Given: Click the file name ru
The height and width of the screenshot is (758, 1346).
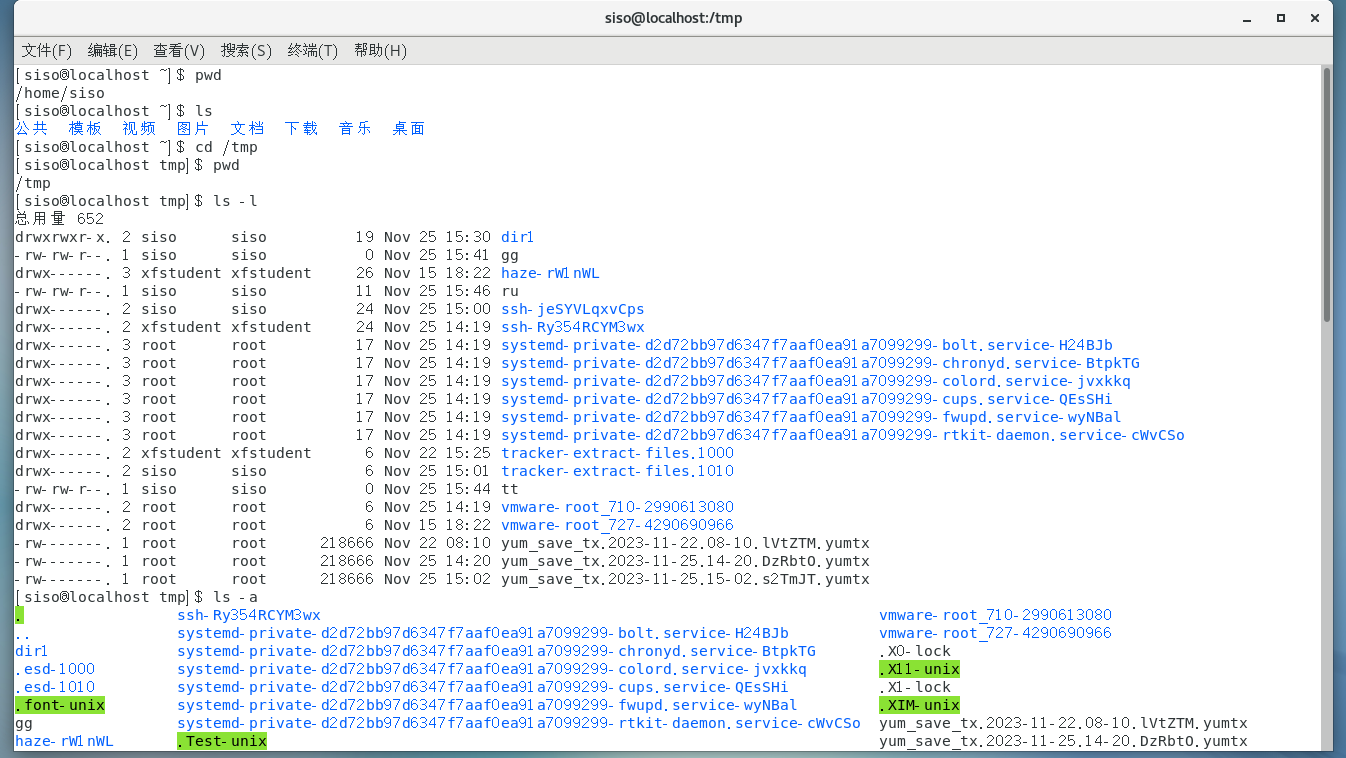Looking at the screenshot, I should (510, 291).
